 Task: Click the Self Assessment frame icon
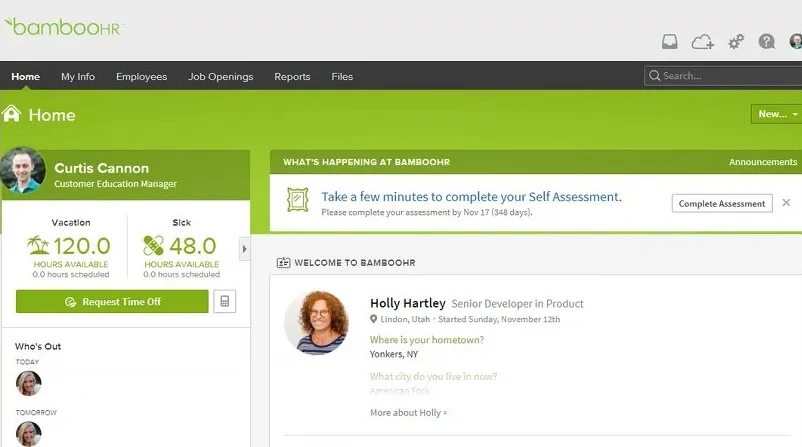(x=298, y=200)
